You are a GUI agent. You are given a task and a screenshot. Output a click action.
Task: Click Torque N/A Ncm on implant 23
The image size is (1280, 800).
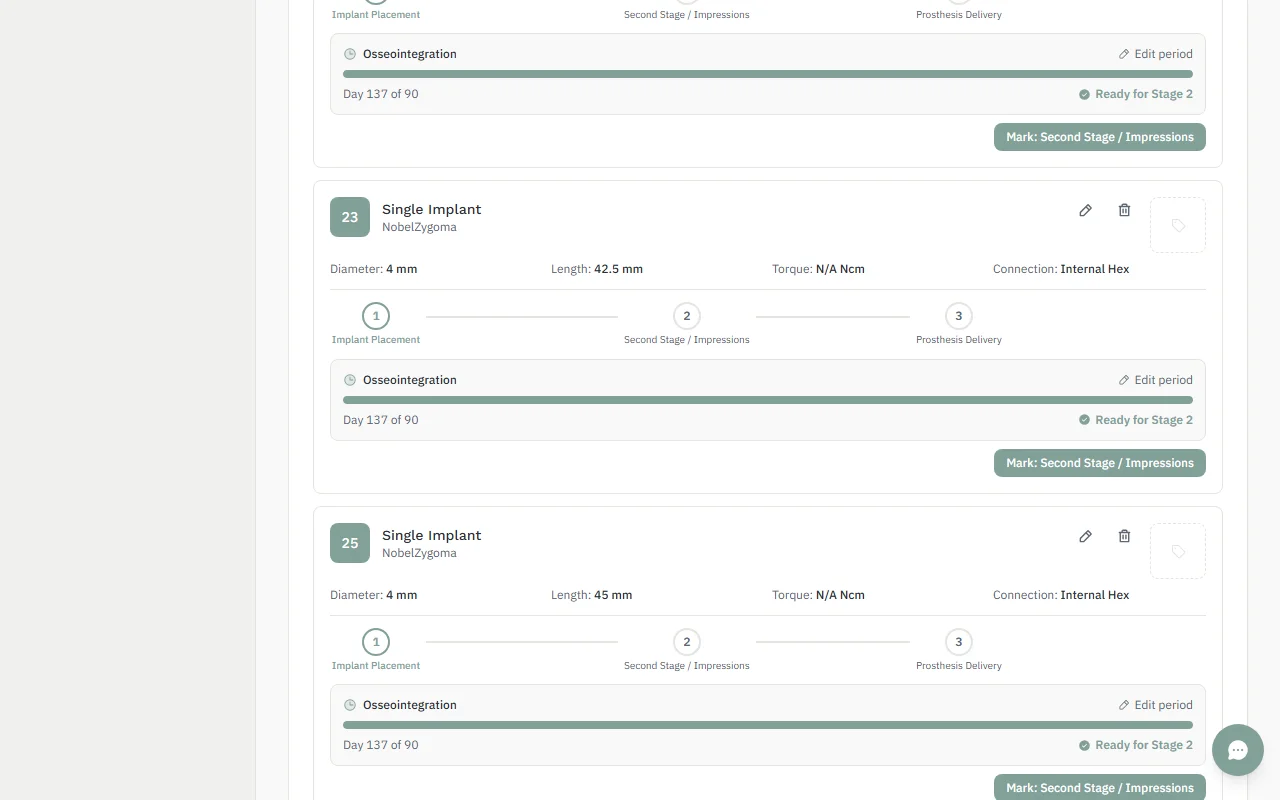[x=818, y=269]
